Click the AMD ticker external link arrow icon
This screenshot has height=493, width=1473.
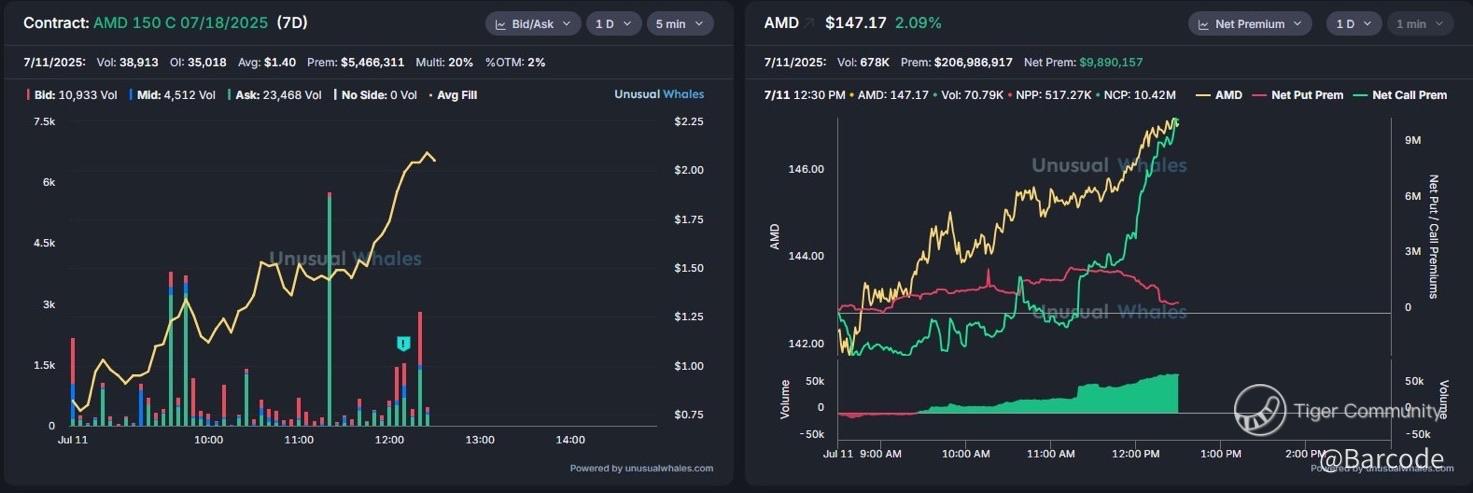coord(808,23)
